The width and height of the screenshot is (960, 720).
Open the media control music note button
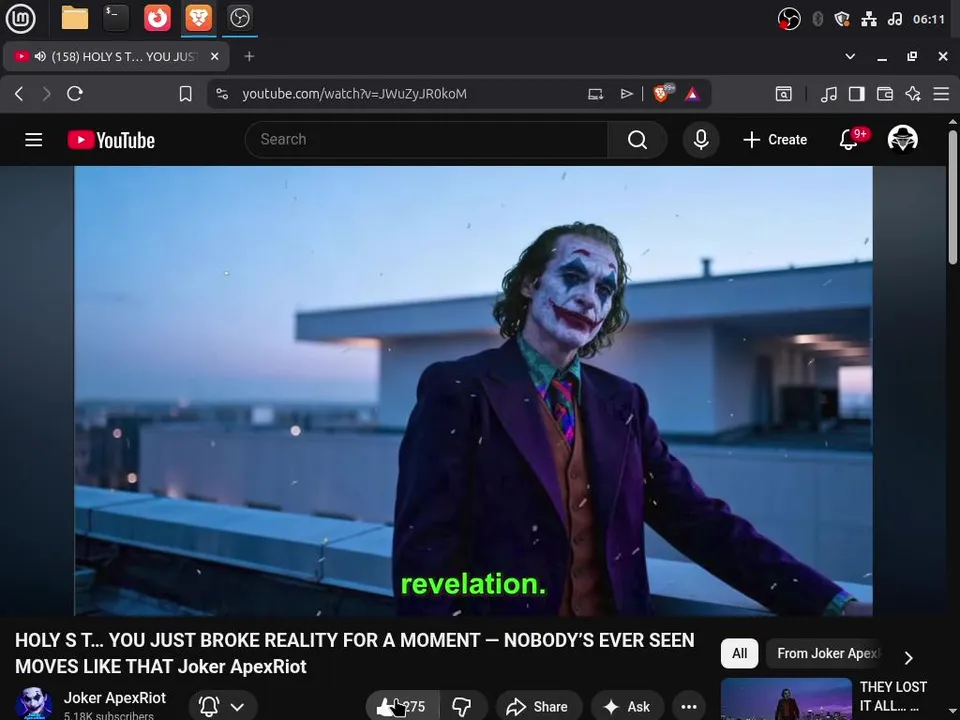(x=828, y=94)
